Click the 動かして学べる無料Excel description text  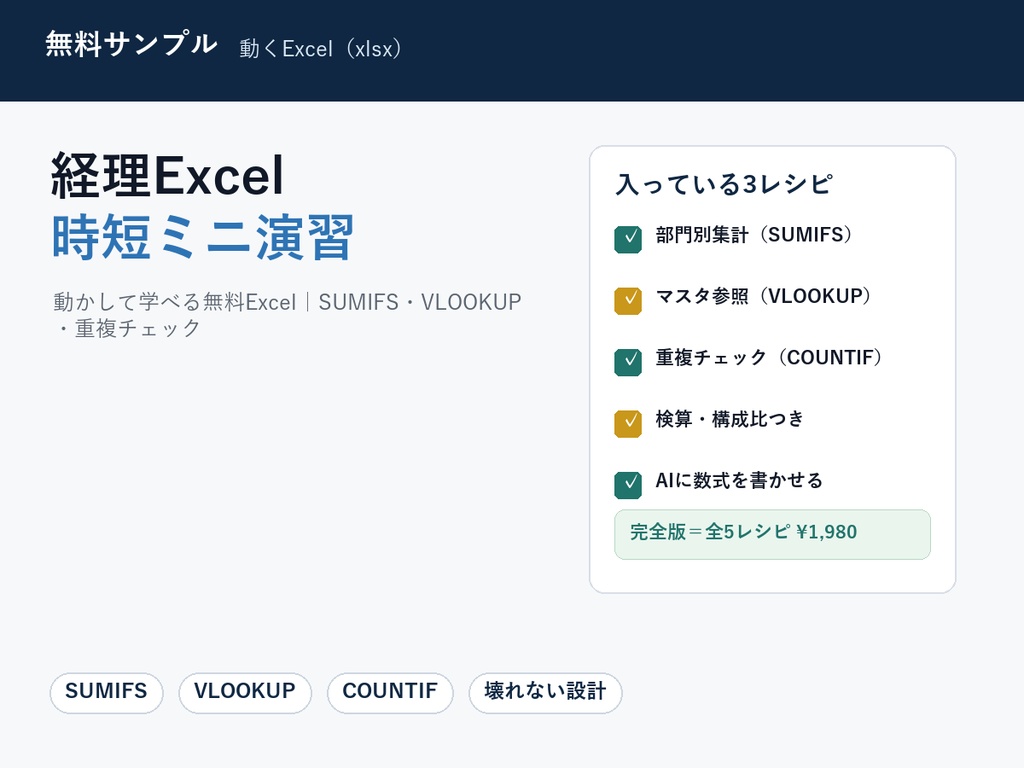pos(287,315)
